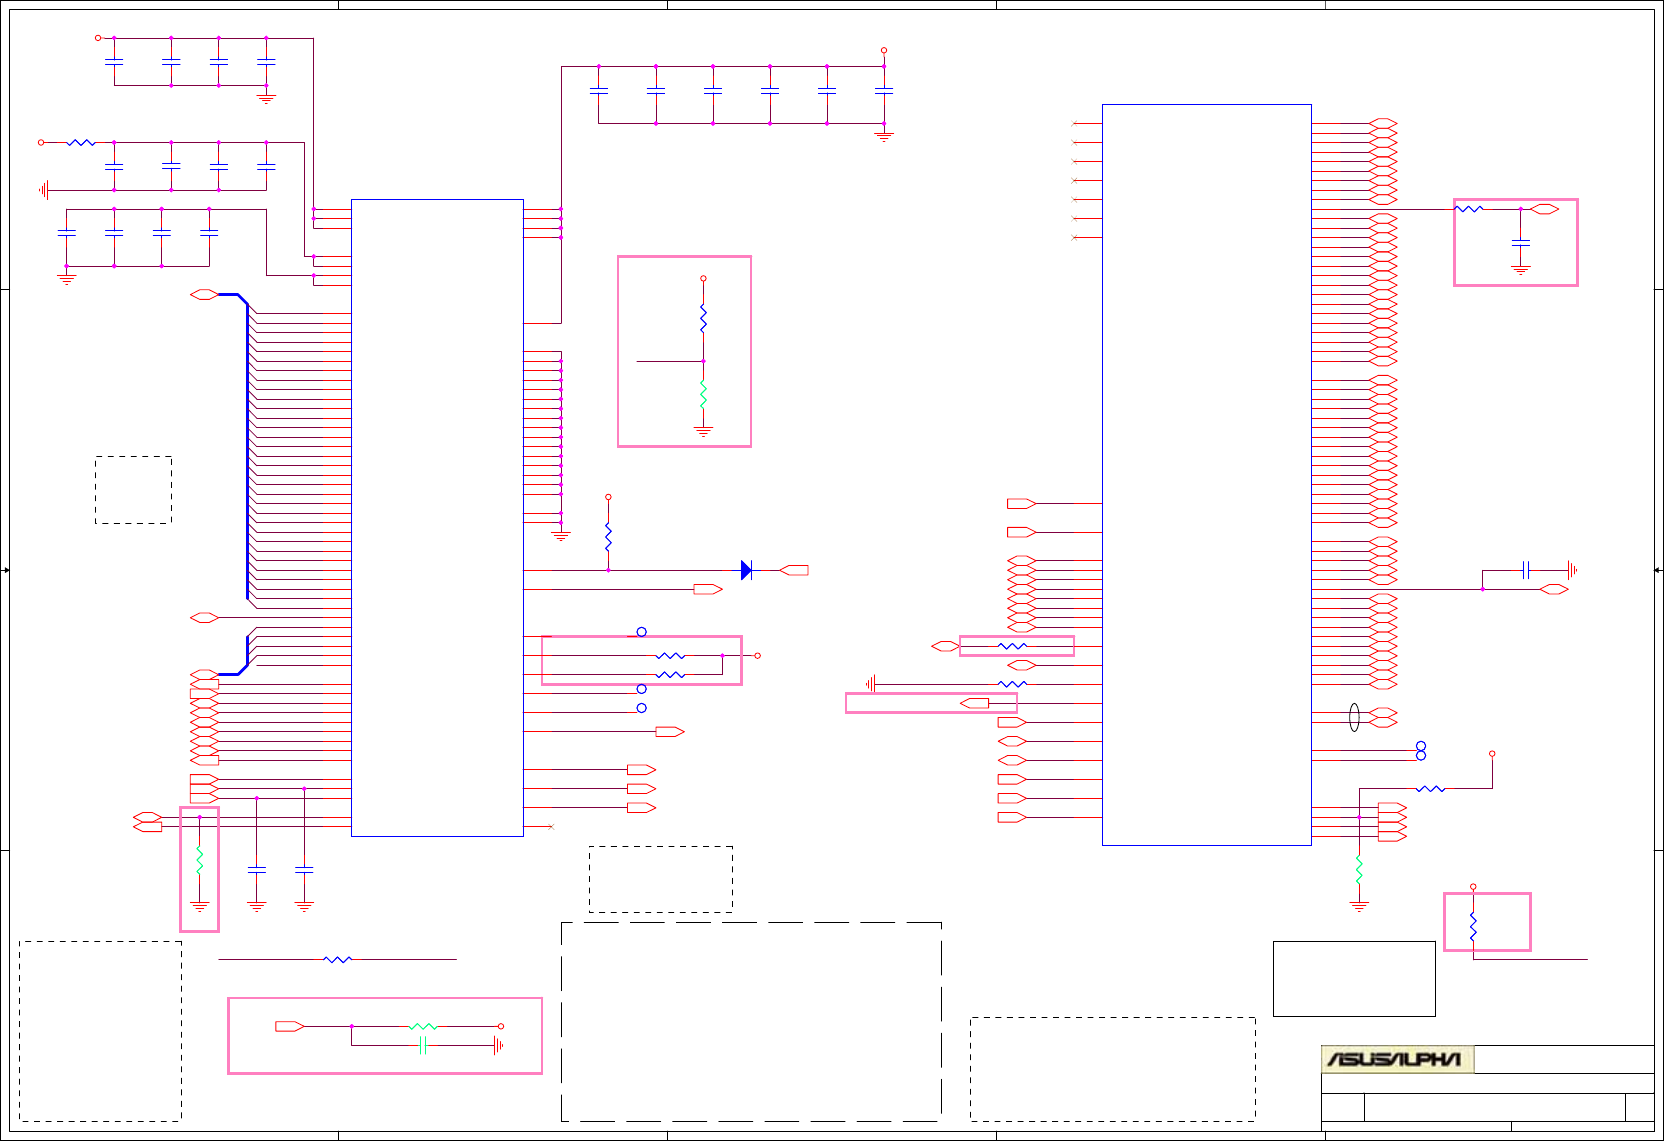Select the large IC block below the ground symbols
Screen dimensions: 1664x1141
[x=437, y=517]
